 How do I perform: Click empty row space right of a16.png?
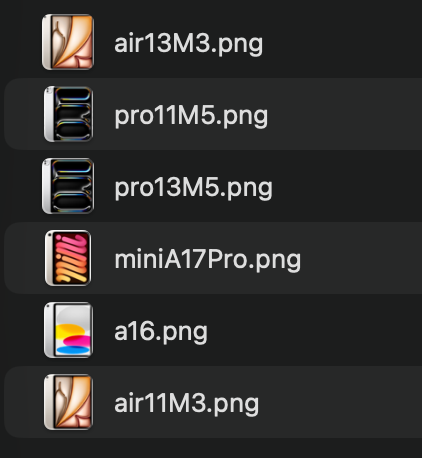(x=315, y=330)
